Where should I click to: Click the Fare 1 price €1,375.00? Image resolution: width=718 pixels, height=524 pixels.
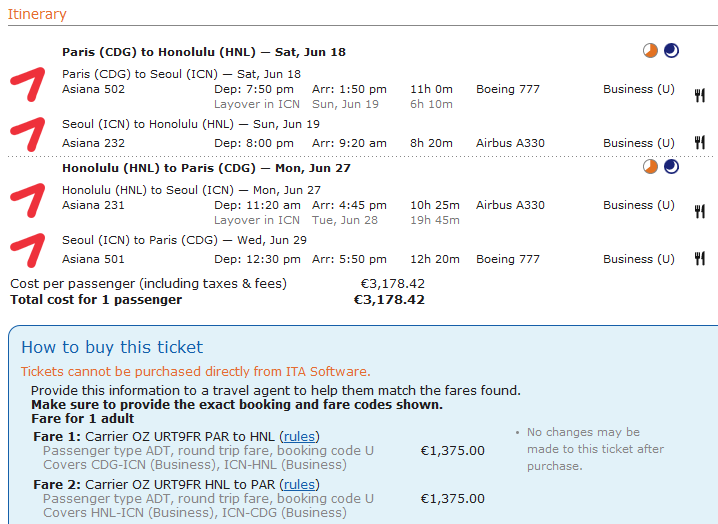coord(452,451)
